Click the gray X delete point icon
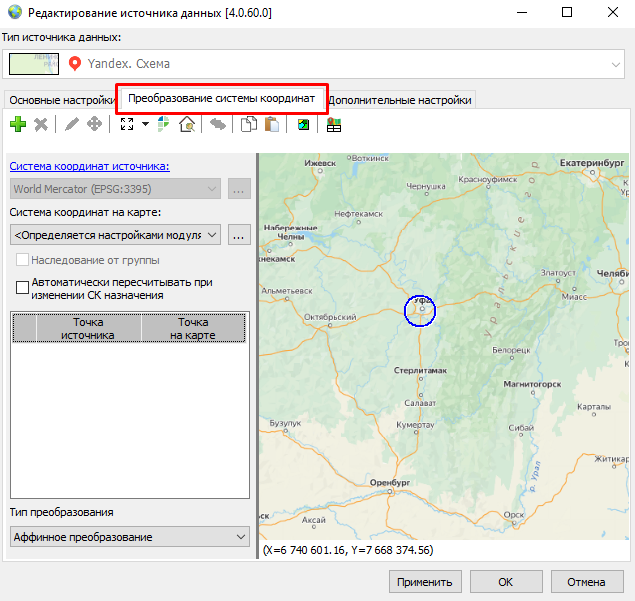Screen dimensions: 635x601 [x=41, y=125]
